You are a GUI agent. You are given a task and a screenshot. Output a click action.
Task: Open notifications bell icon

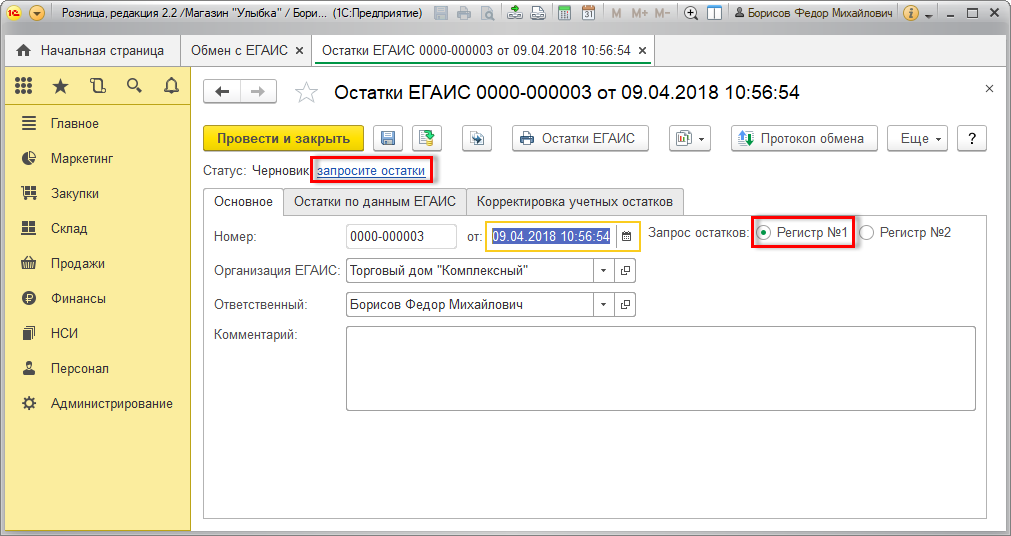click(x=172, y=85)
